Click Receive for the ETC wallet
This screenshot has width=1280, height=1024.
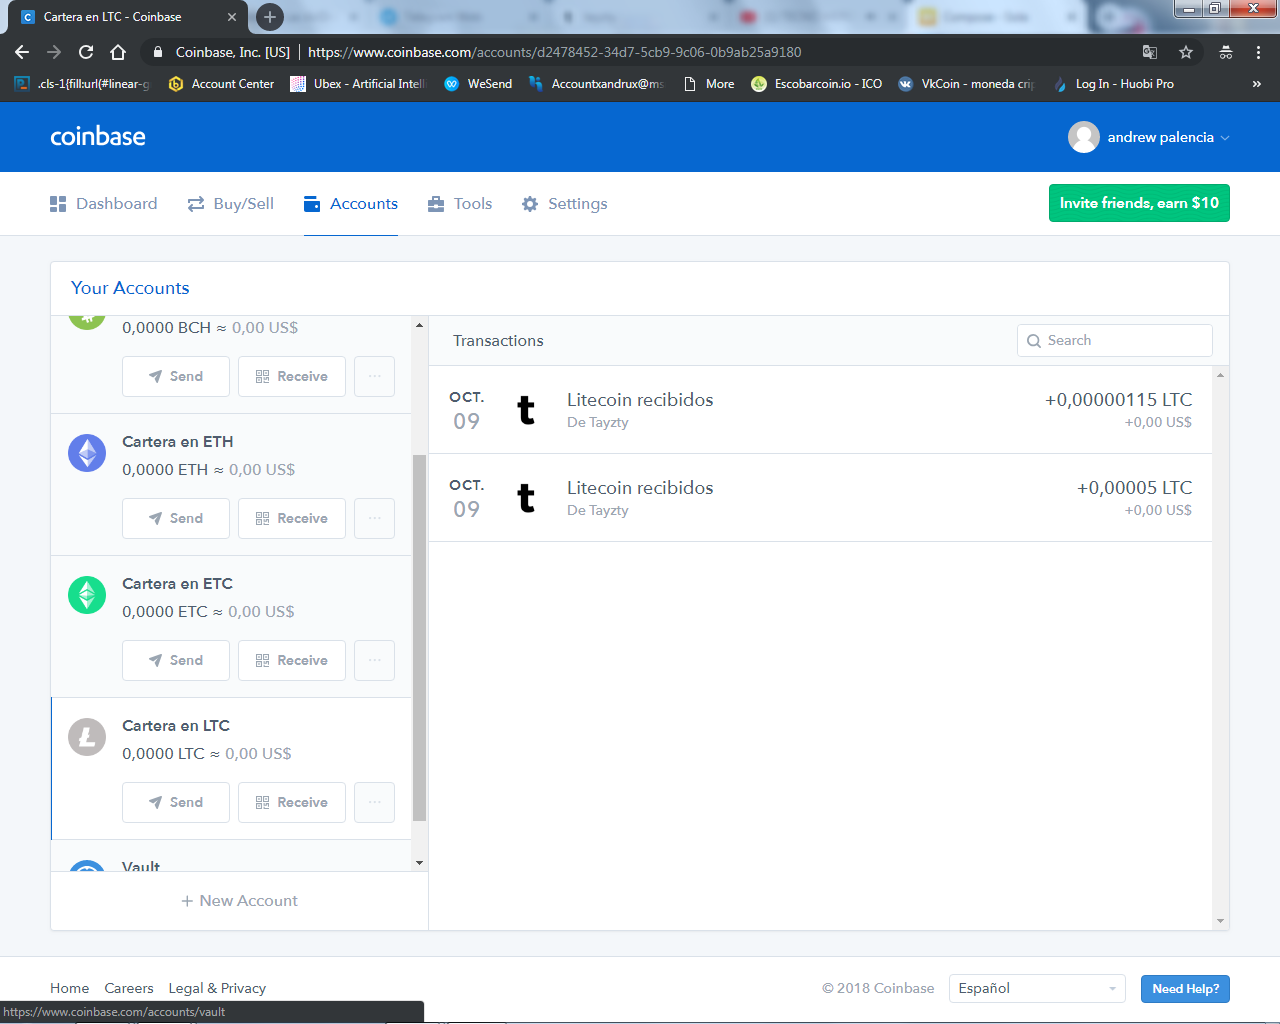292,660
